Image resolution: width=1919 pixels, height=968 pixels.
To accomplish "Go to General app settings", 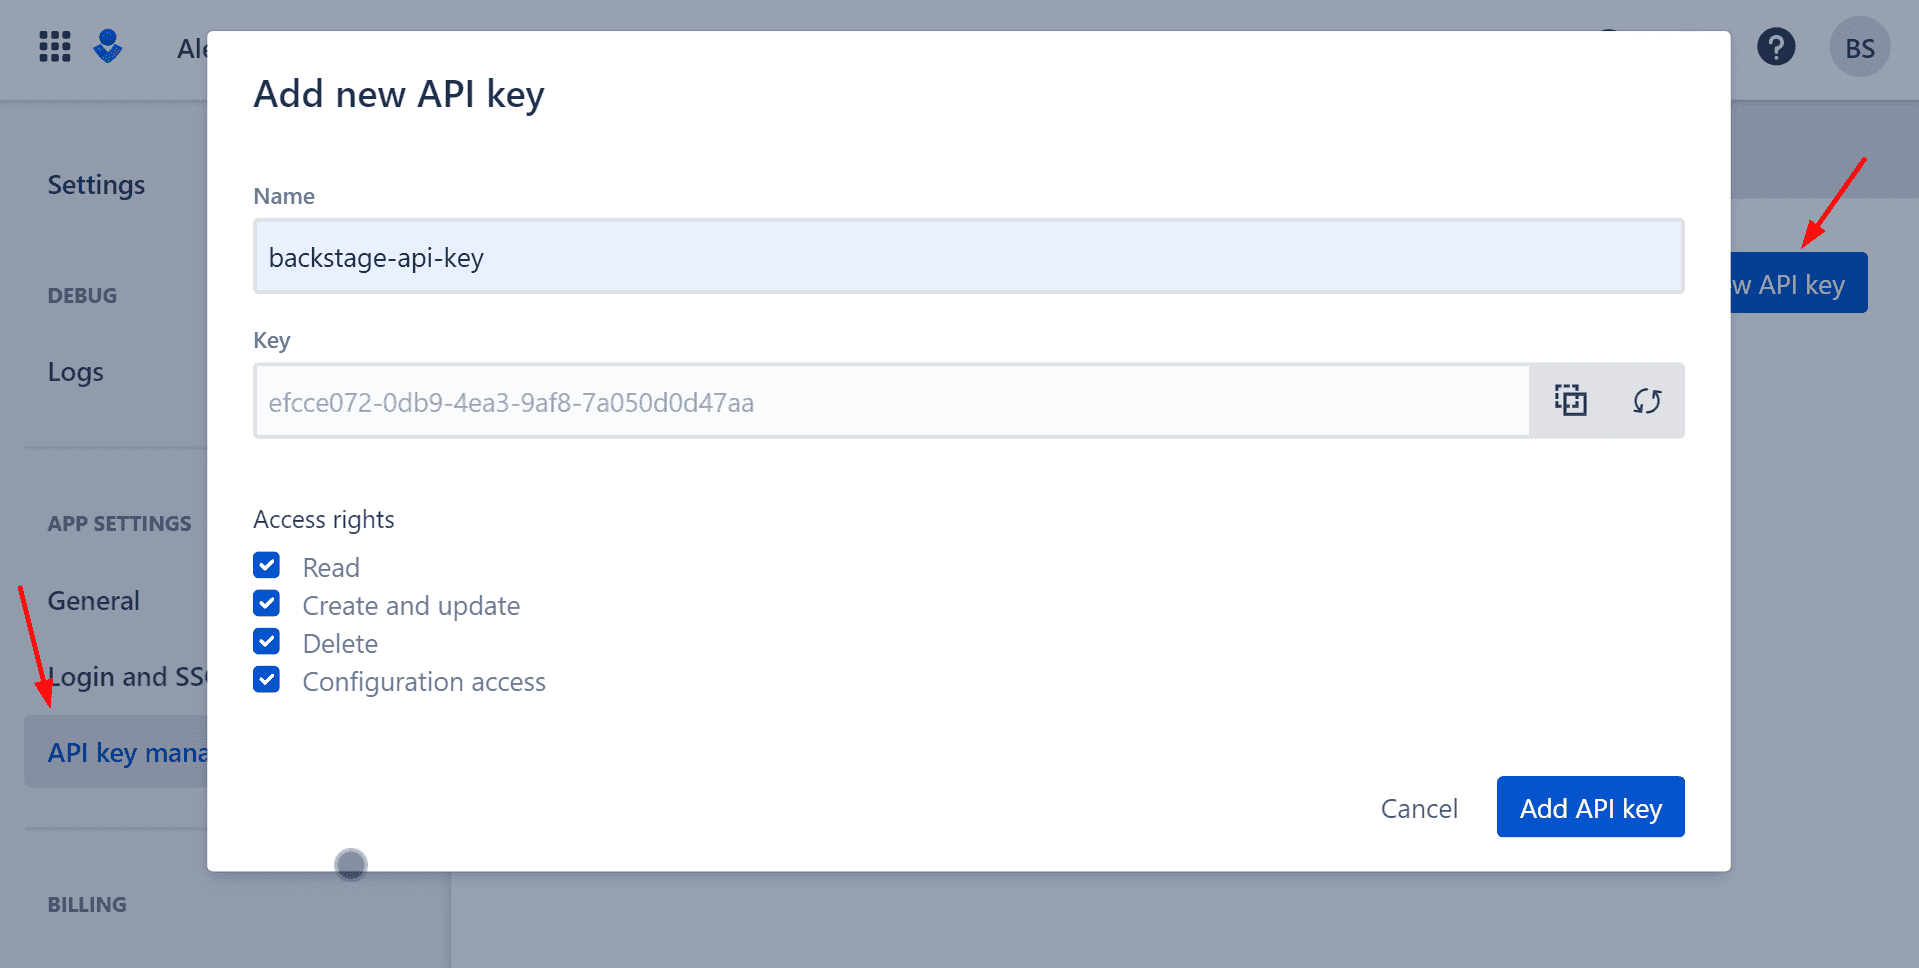I will 94,601.
